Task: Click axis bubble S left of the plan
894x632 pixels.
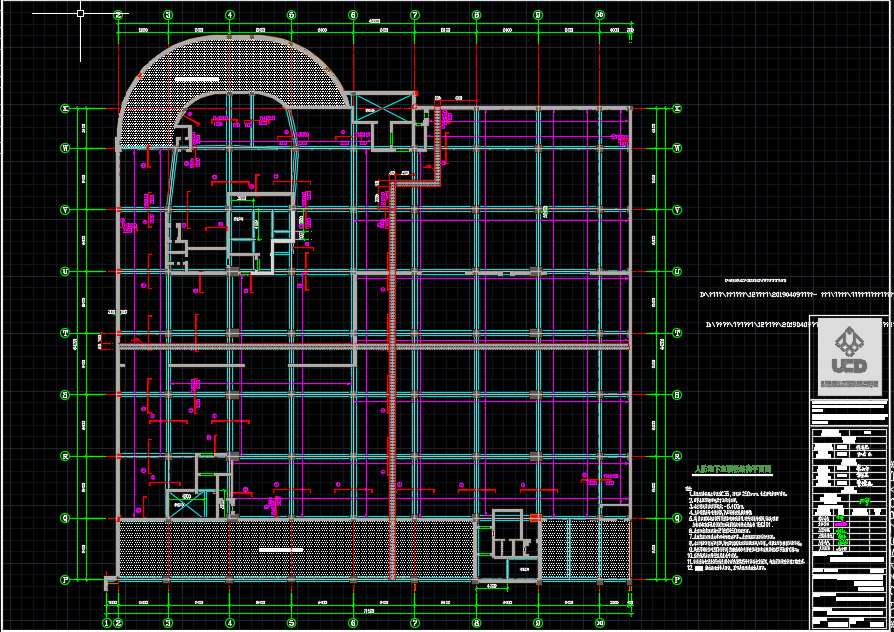Action: (x=66, y=395)
